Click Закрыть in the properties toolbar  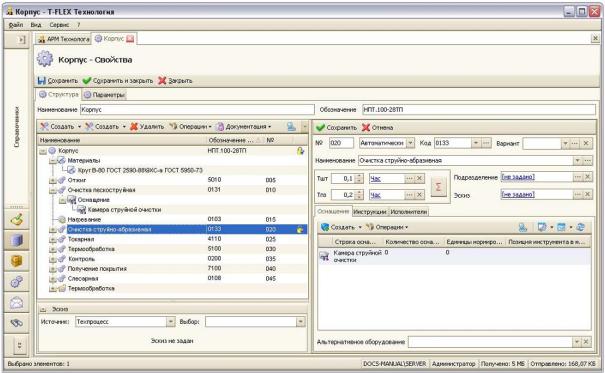tap(175, 81)
